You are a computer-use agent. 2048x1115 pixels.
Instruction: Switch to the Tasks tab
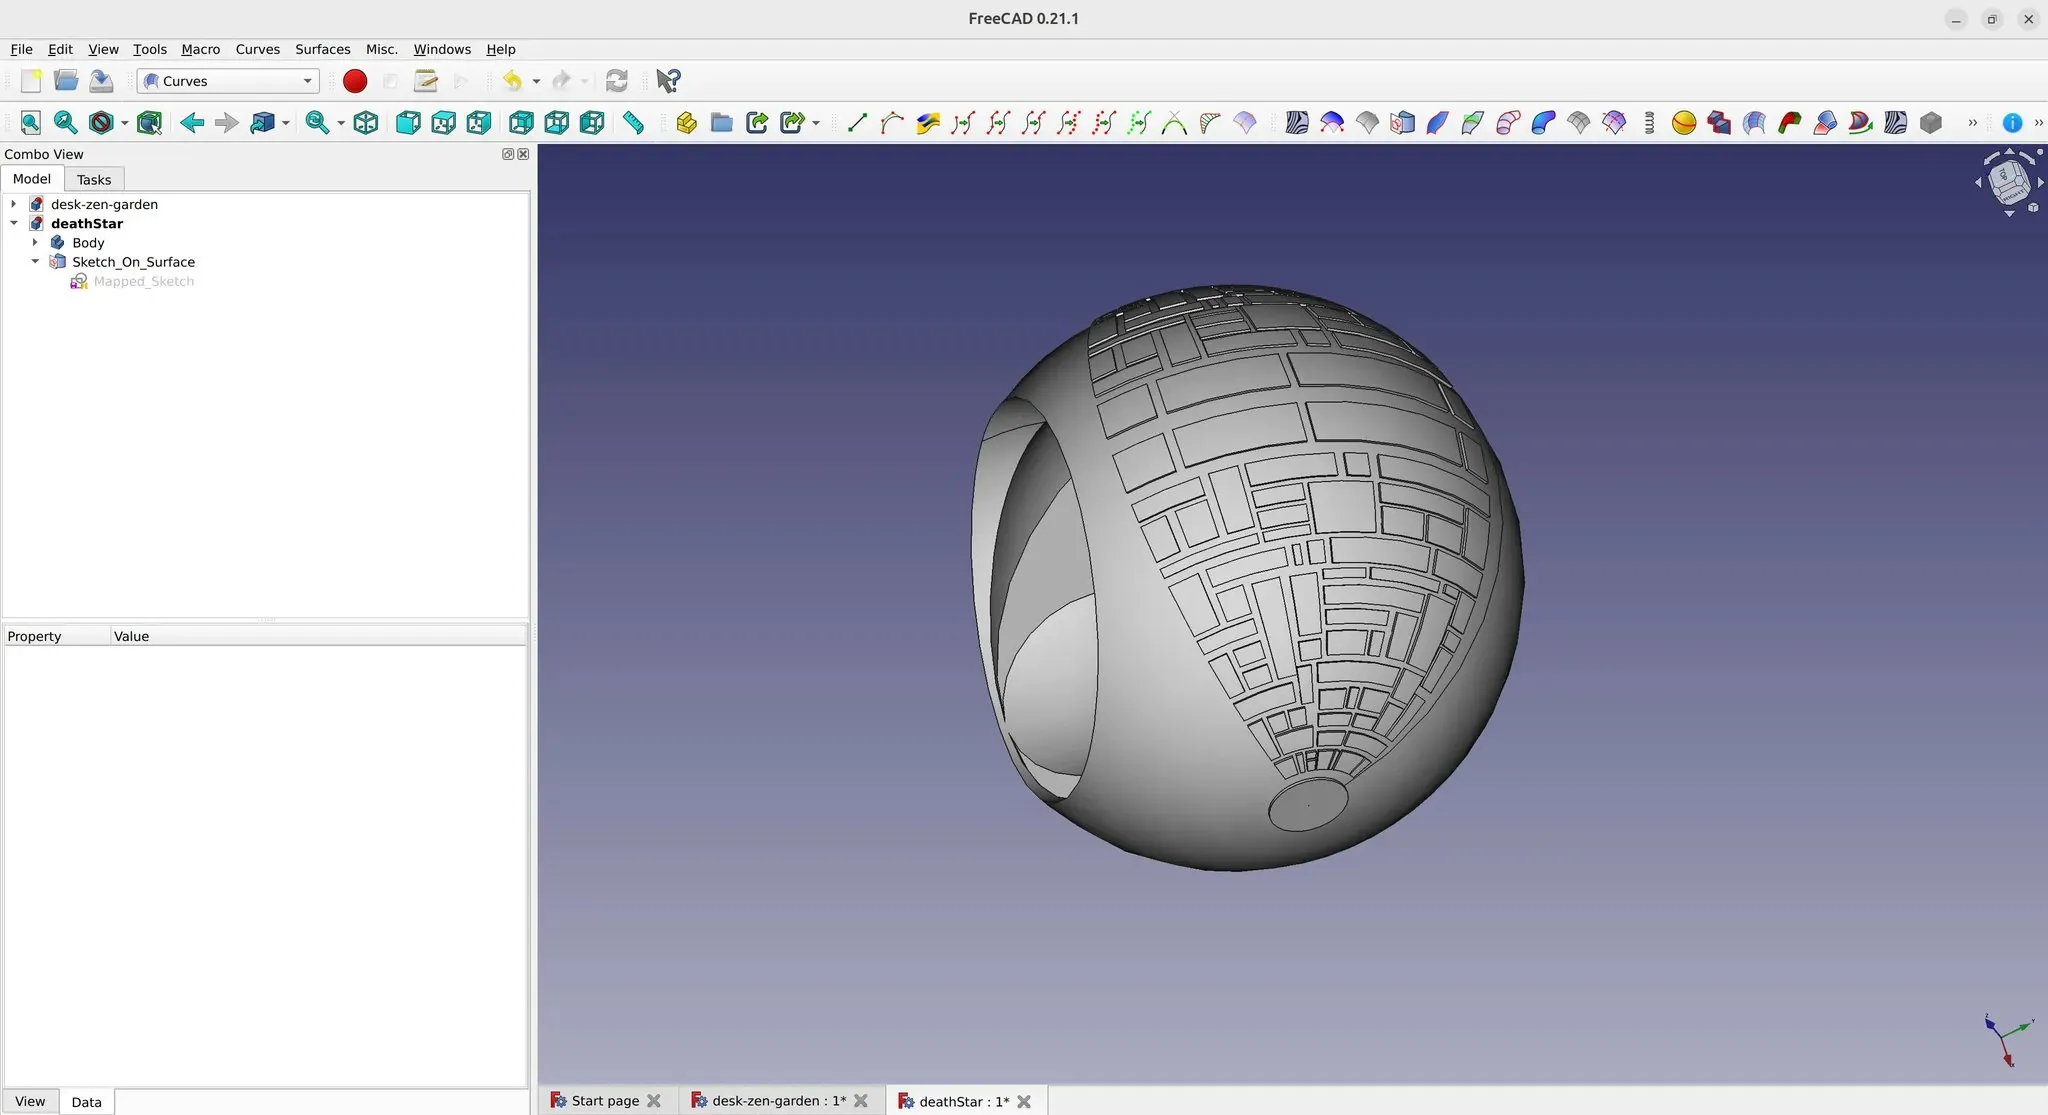point(94,180)
